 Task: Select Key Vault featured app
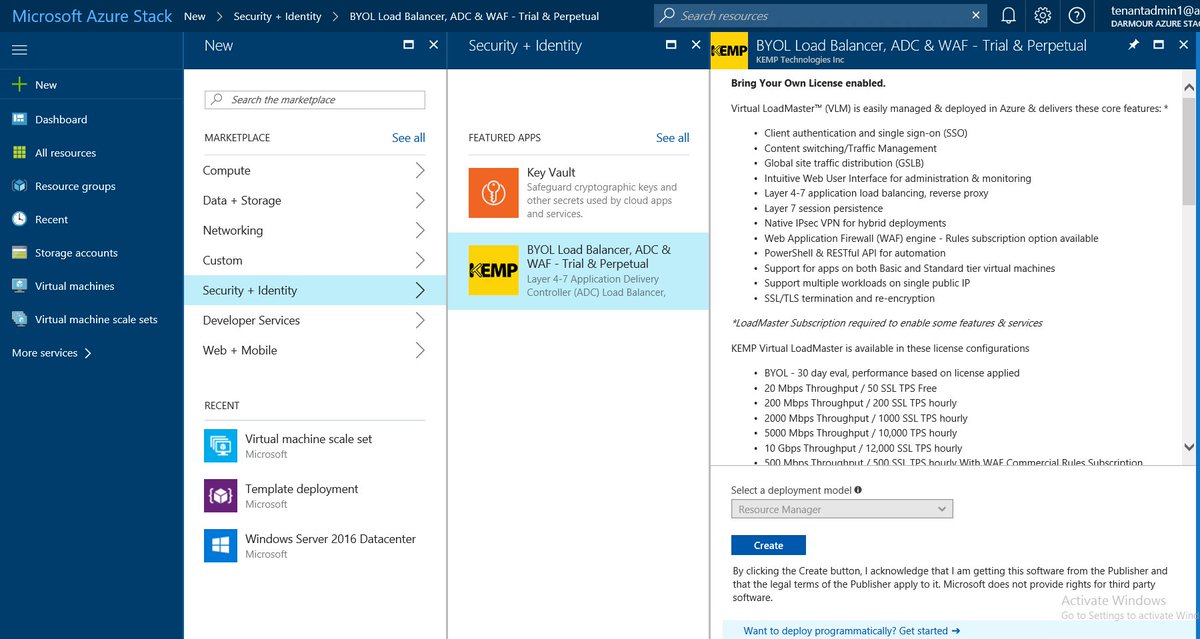tap(578, 193)
